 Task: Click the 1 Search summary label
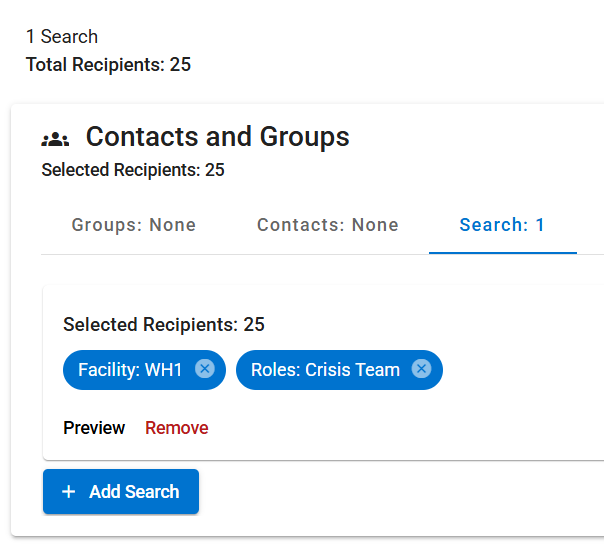[62, 37]
